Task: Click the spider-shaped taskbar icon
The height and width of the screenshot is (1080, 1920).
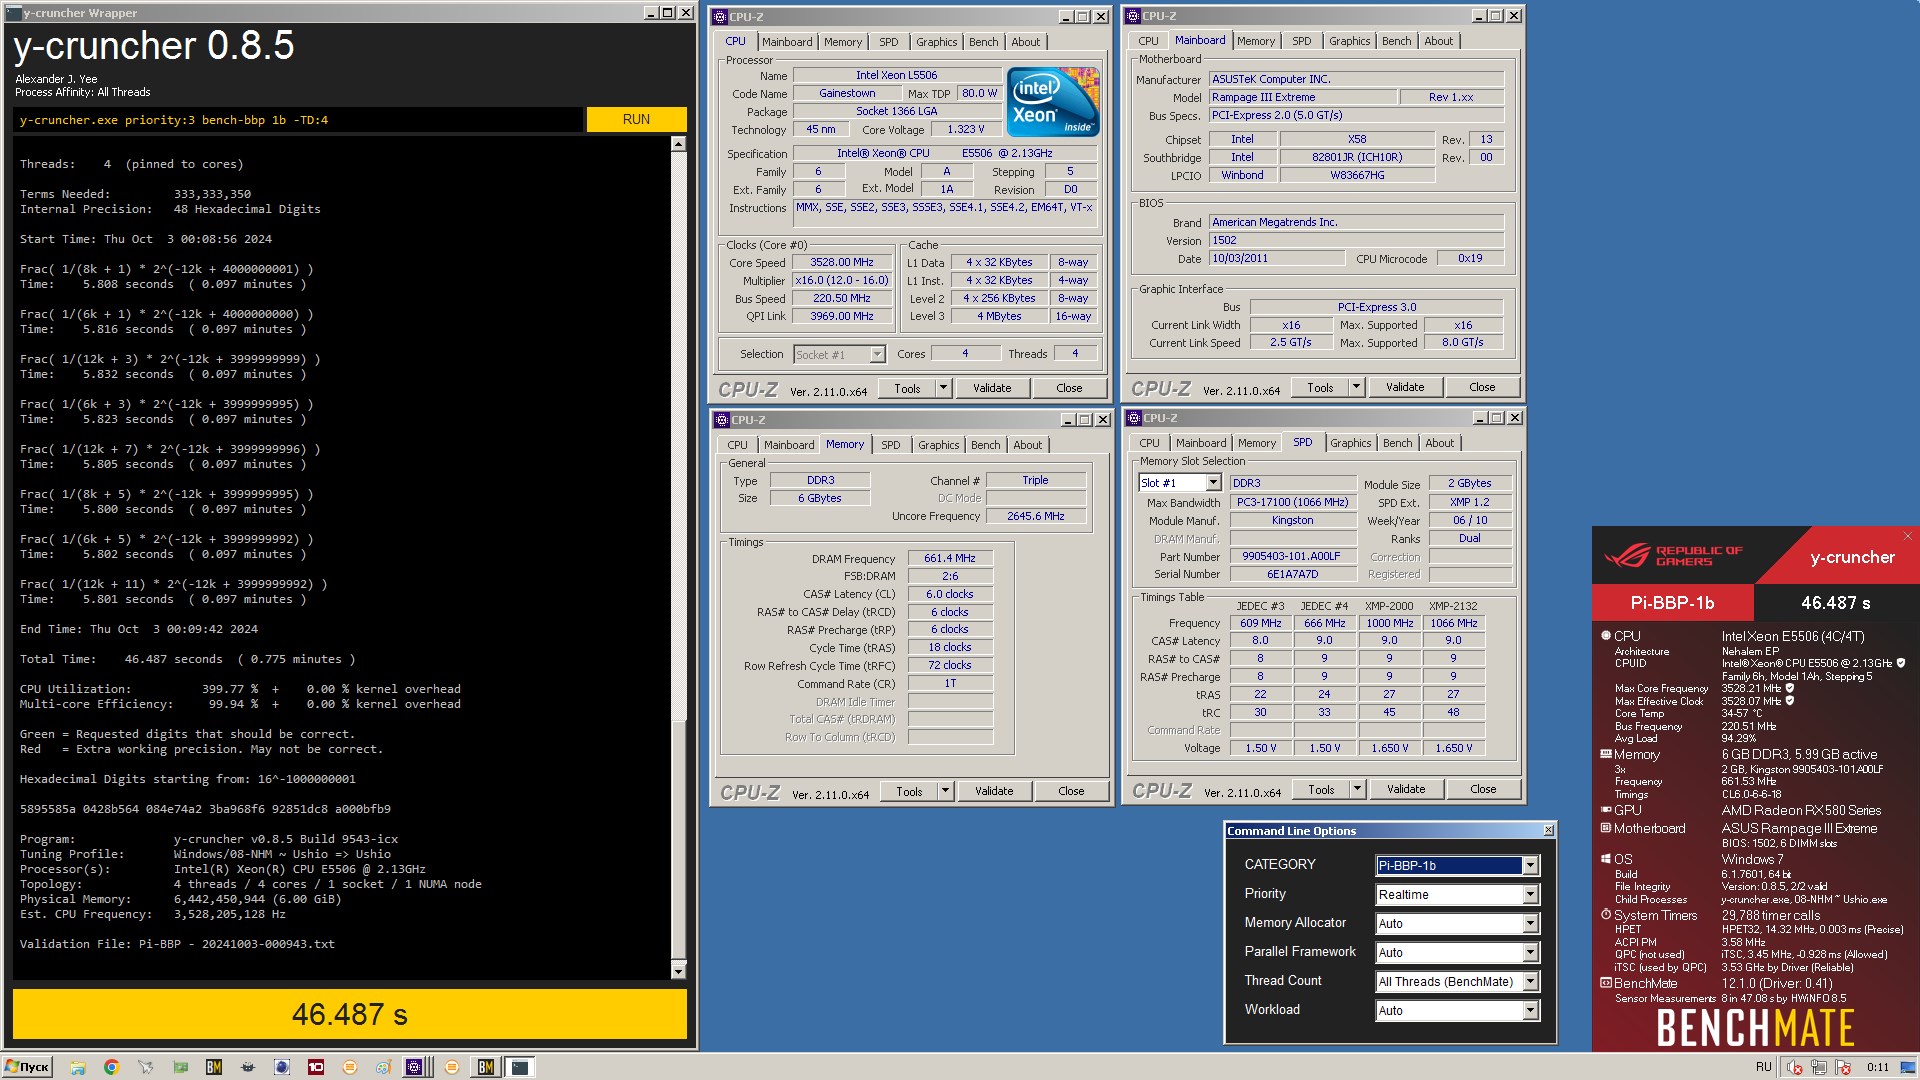Action: point(248,1067)
